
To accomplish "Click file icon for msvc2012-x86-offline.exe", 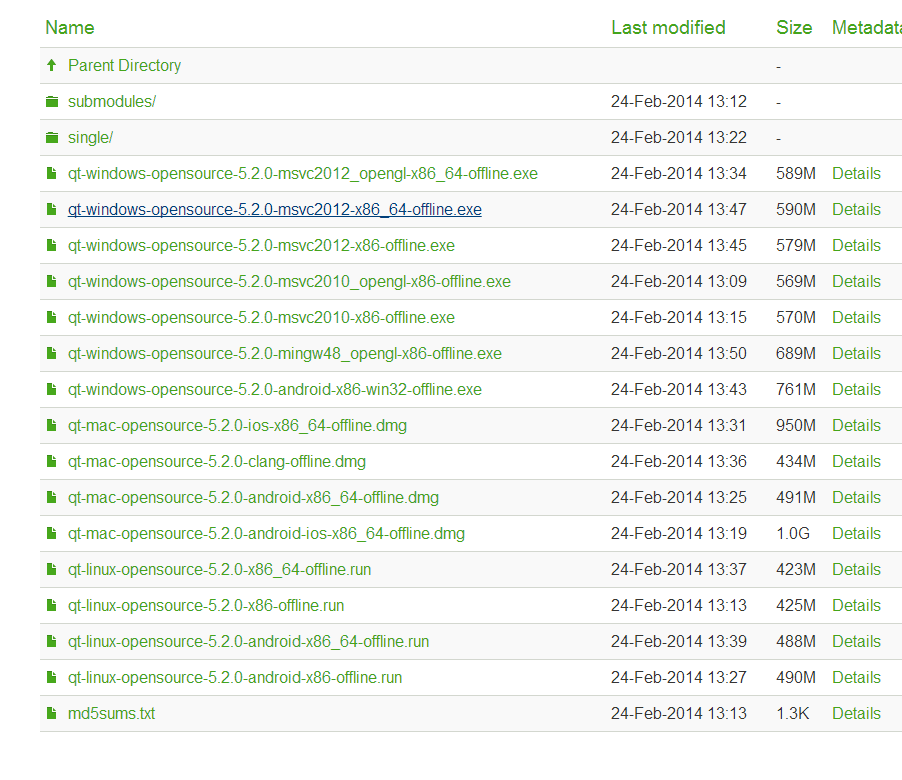I will coord(52,246).
